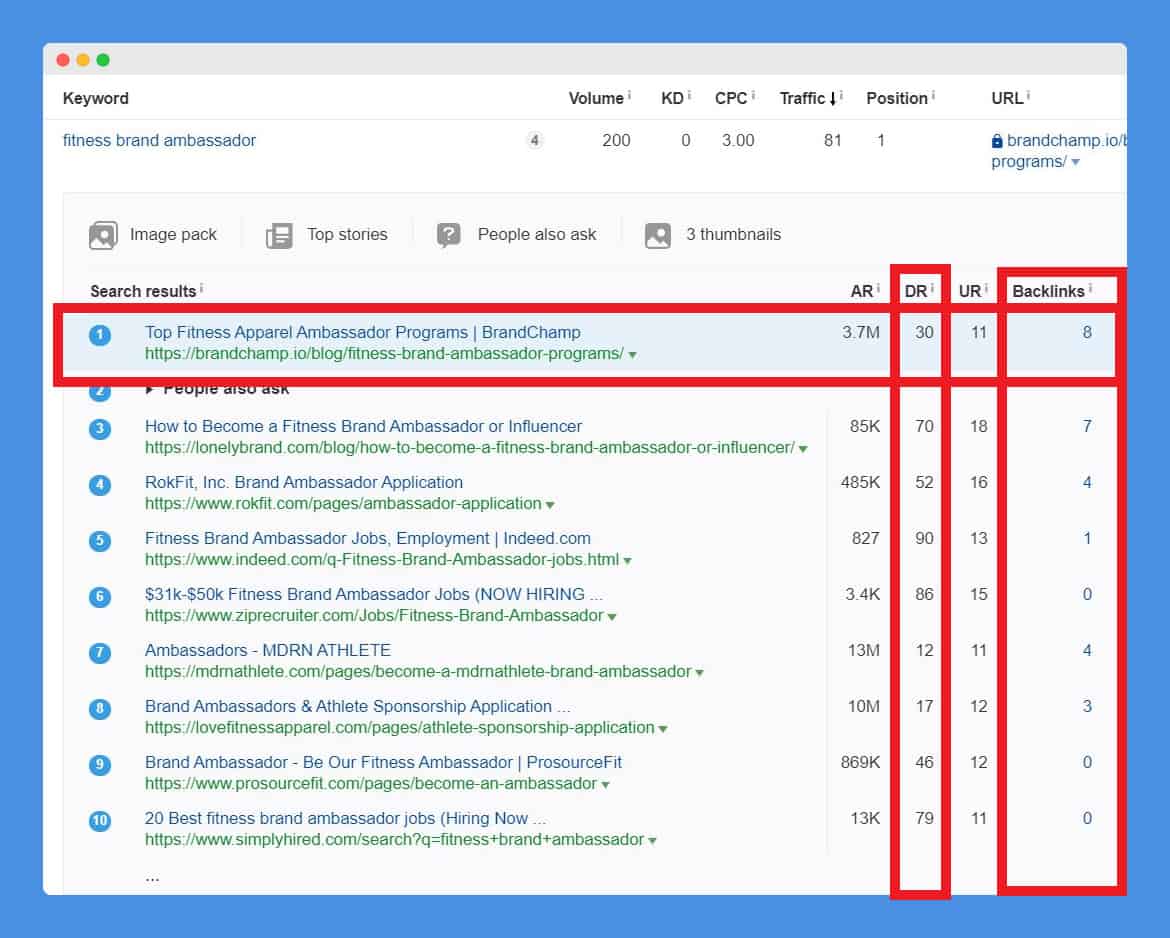1170x938 pixels.
Task: Open dropdown arrow after indeed.com URL
Action: click(628, 561)
